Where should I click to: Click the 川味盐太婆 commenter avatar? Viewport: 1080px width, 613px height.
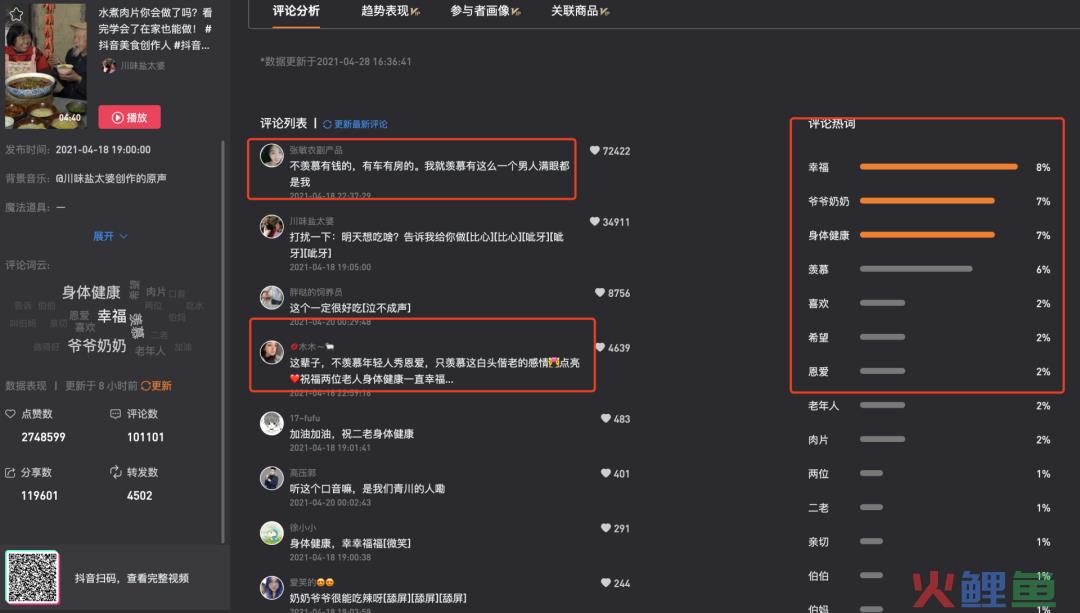pyautogui.click(x=271, y=226)
